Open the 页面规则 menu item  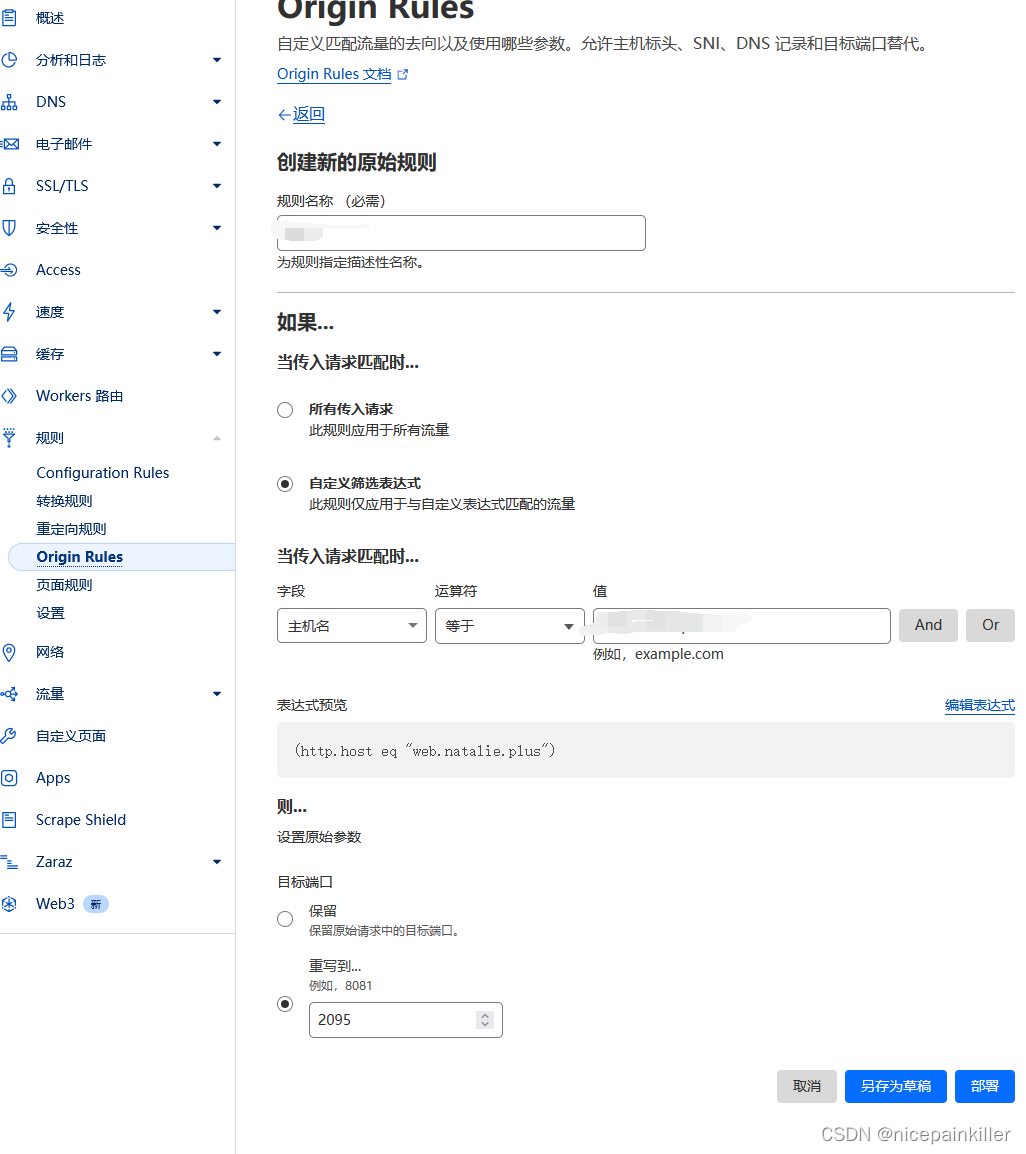click(62, 584)
